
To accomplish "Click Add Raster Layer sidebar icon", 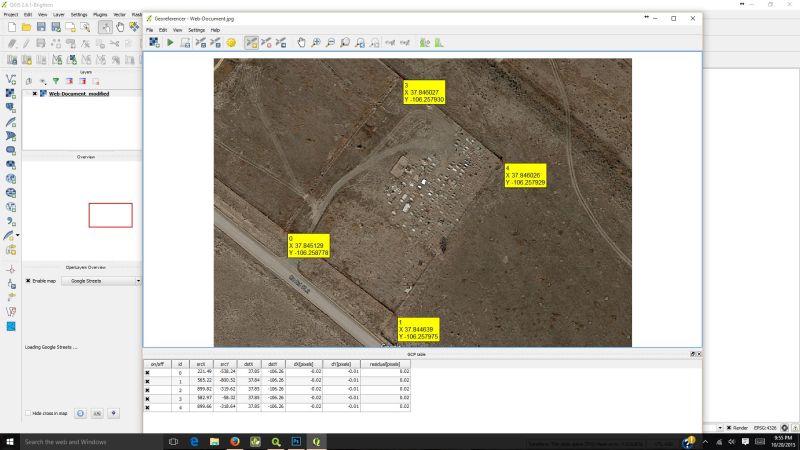I will pos(11,93).
